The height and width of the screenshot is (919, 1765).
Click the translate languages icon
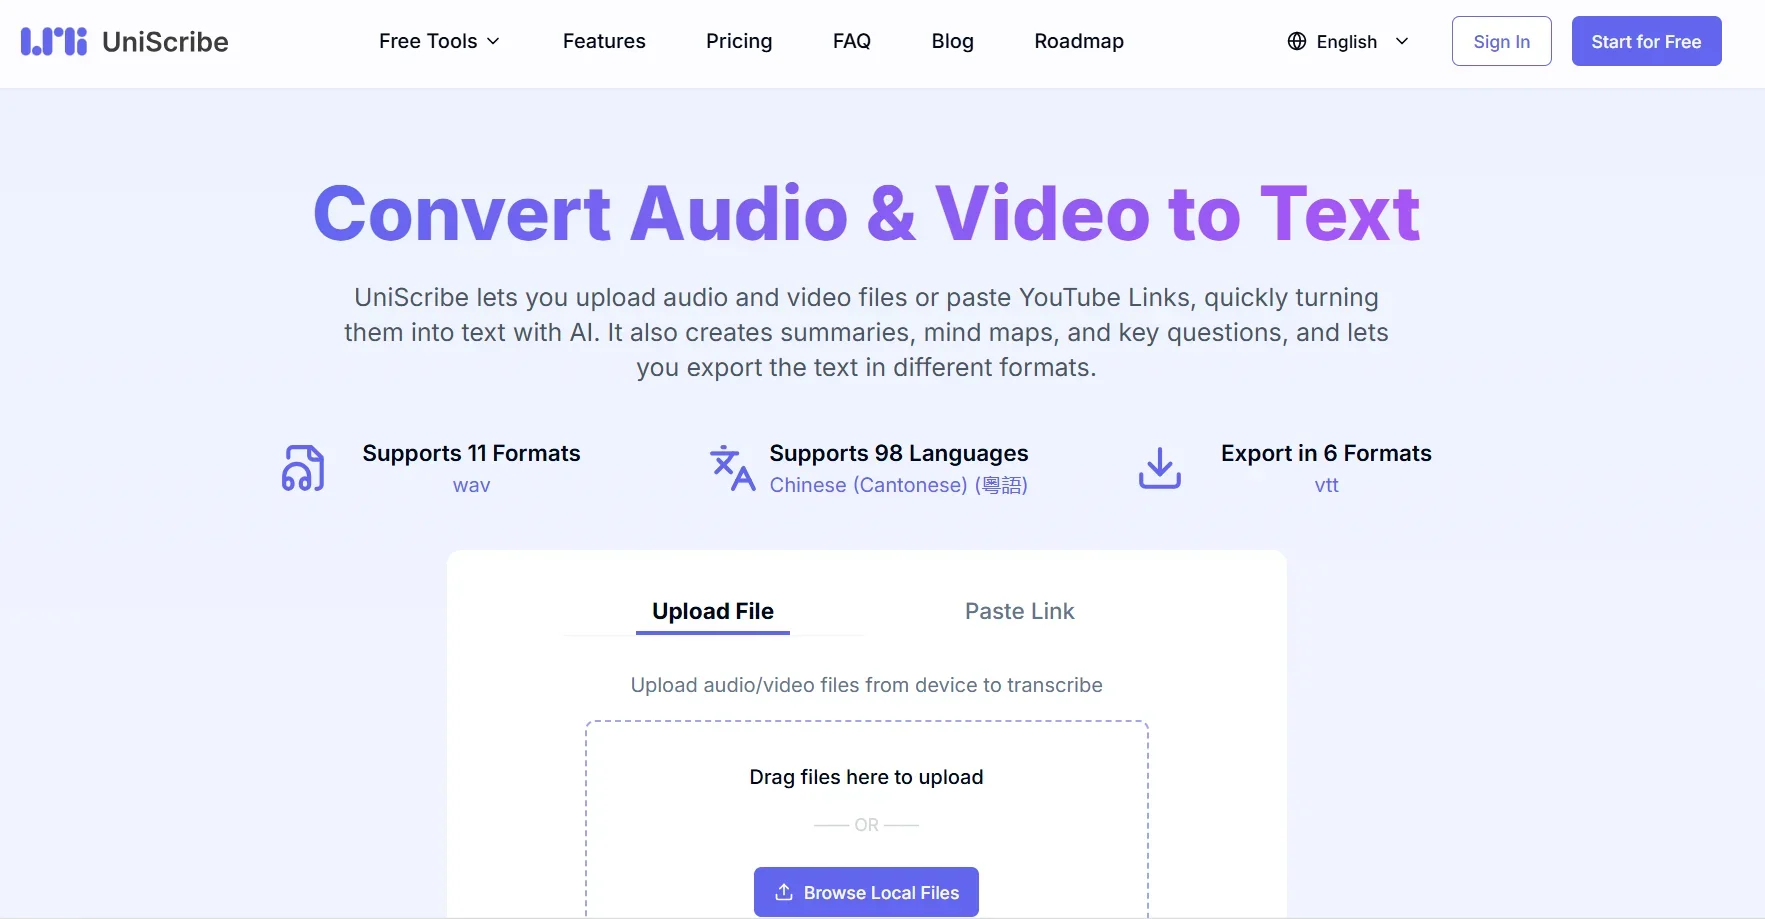click(732, 468)
